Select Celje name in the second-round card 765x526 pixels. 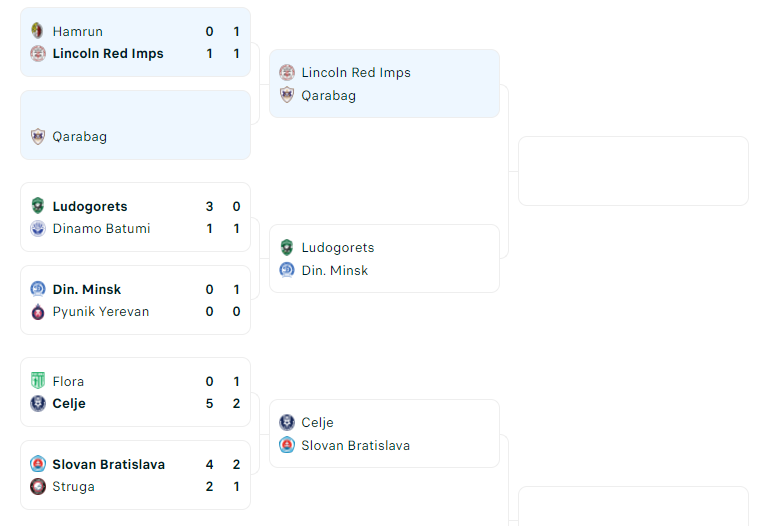[317, 423]
